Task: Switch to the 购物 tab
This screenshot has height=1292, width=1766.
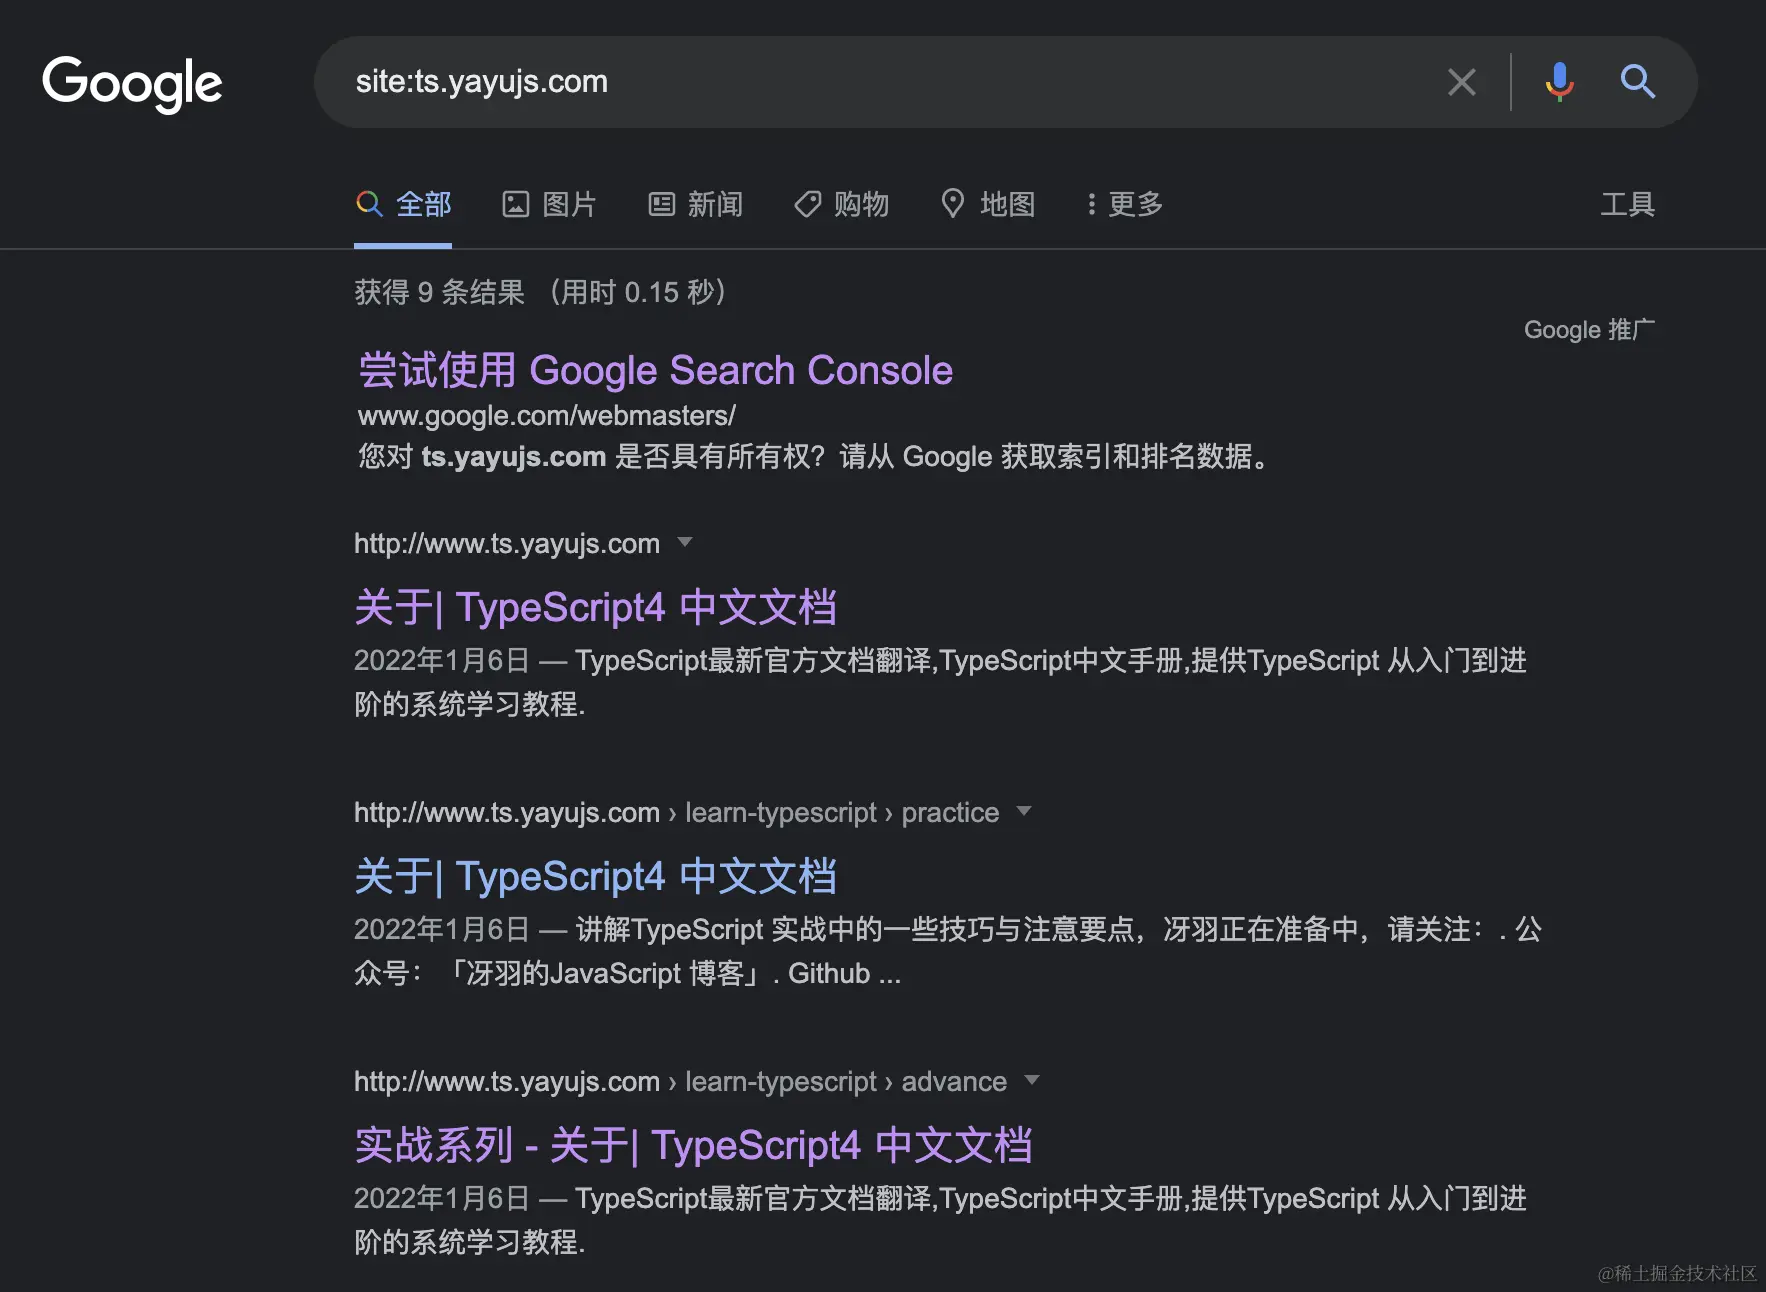Action: coord(841,204)
